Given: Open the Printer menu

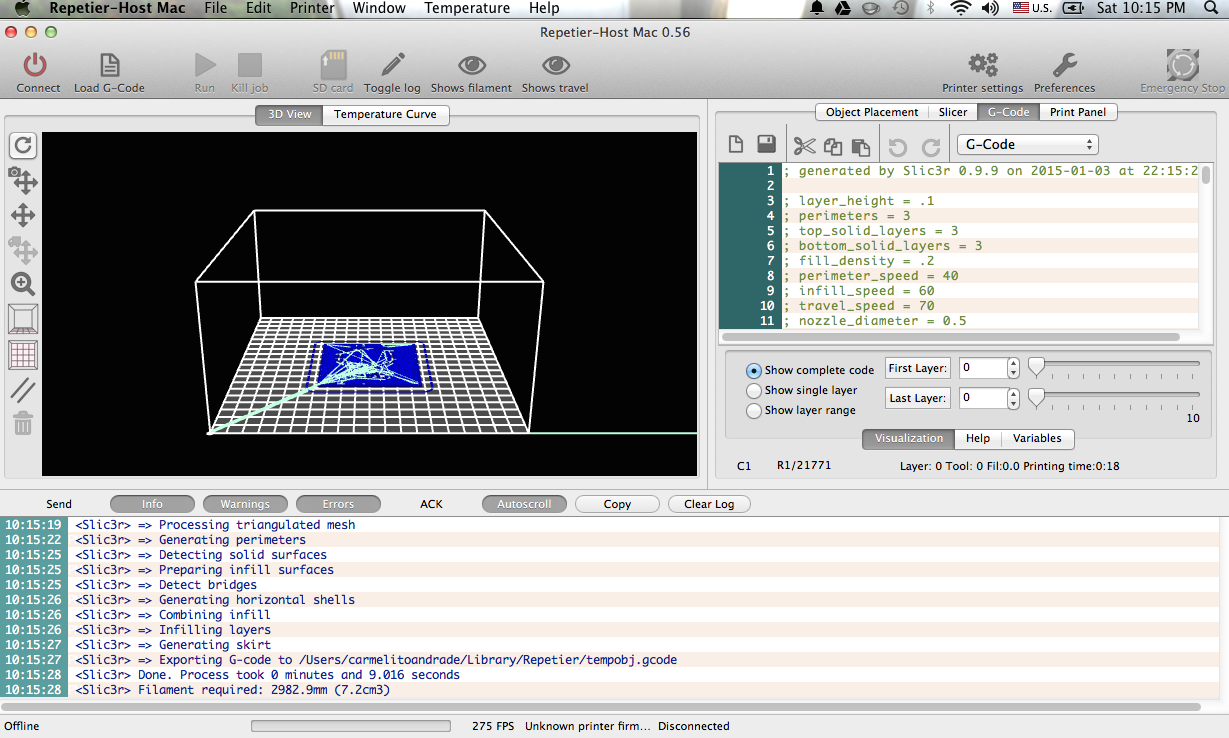Looking at the screenshot, I should pyautogui.click(x=312, y=8).
